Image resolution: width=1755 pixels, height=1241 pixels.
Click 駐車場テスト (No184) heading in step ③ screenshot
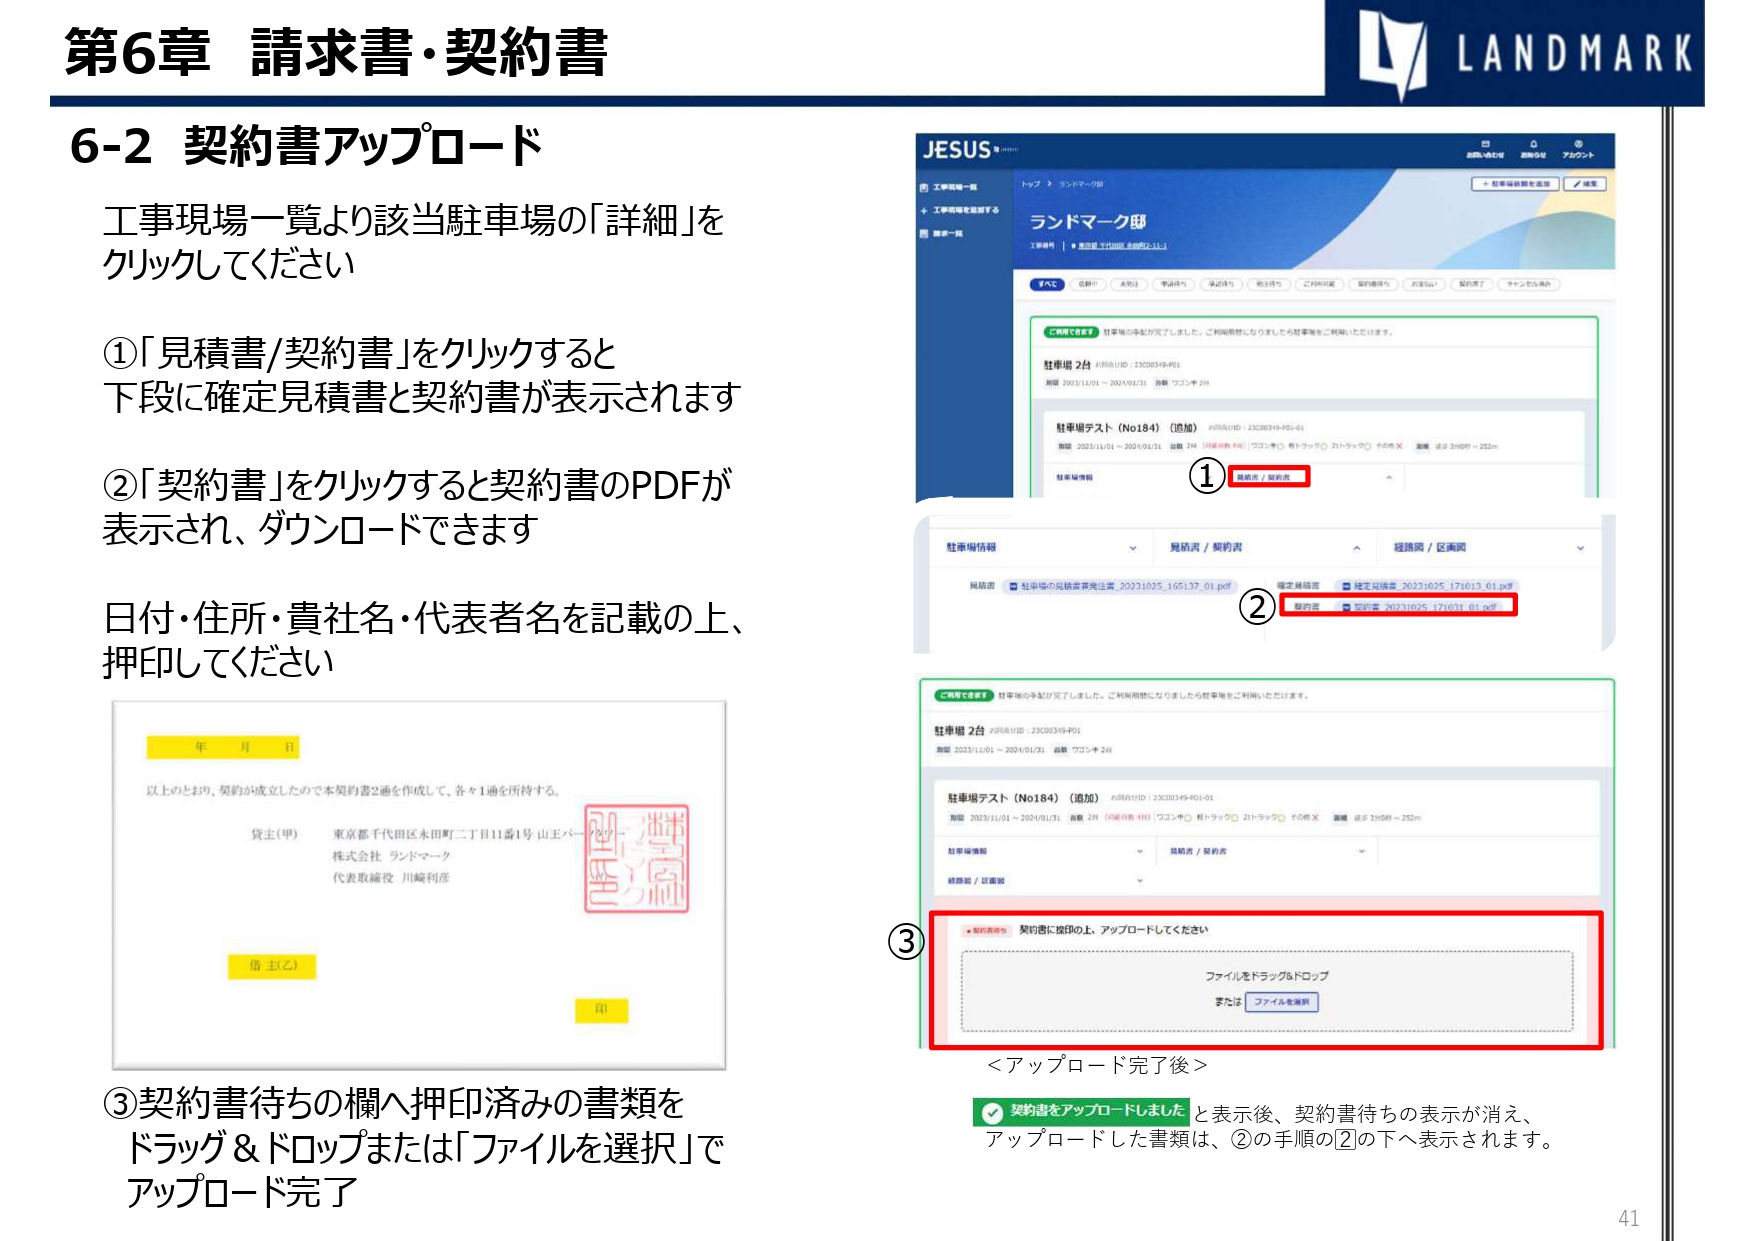tap(1023, 798)
